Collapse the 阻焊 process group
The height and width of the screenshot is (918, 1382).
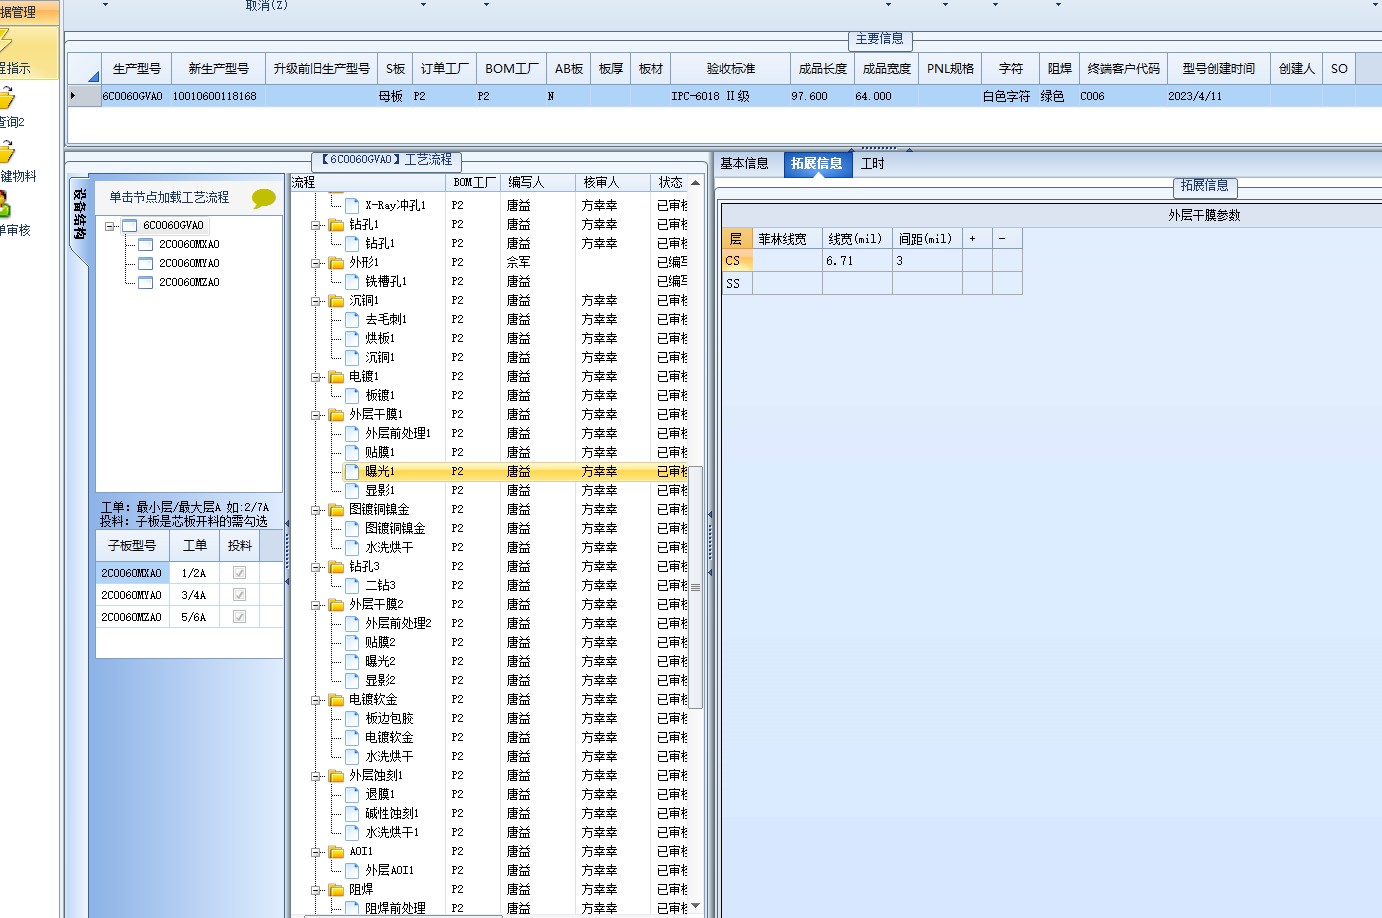316,890
